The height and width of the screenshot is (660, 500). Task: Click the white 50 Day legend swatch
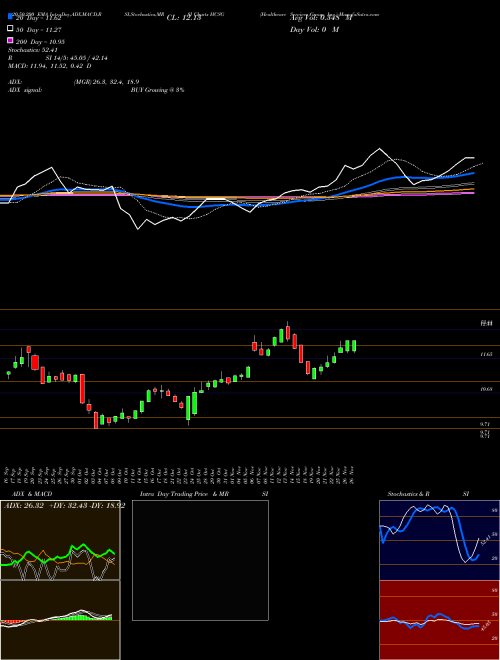pos(10,29)
